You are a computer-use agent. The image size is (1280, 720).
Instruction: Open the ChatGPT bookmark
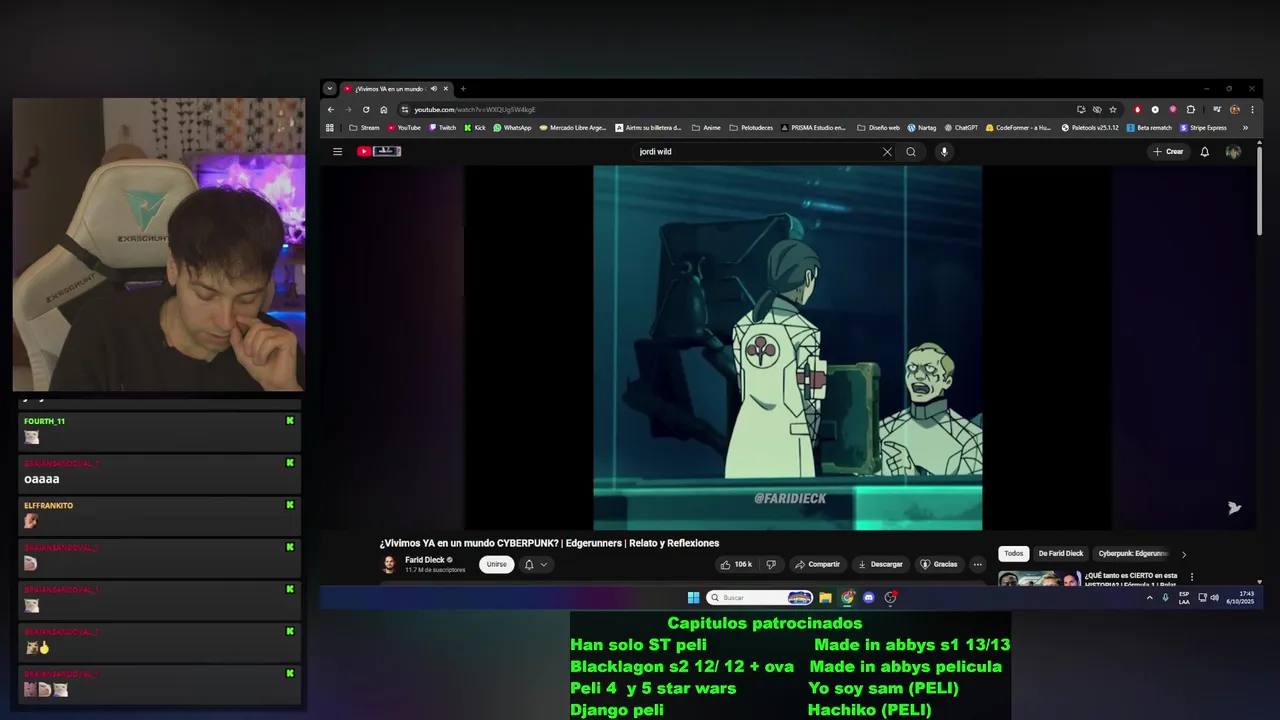[961, 128]
